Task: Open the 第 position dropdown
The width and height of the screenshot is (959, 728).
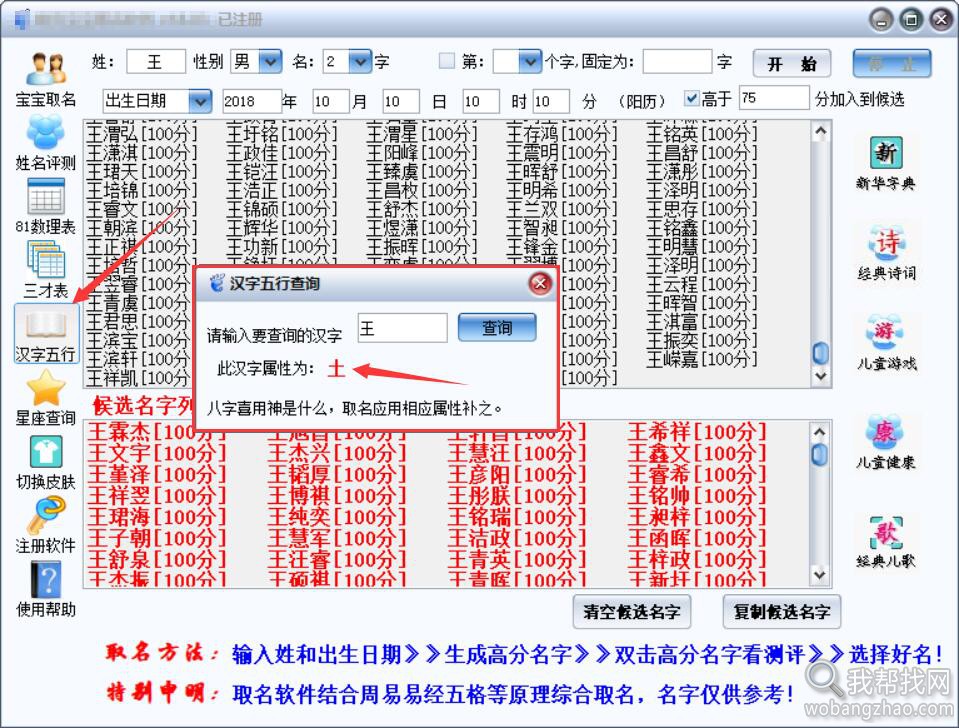Action: 530,61
